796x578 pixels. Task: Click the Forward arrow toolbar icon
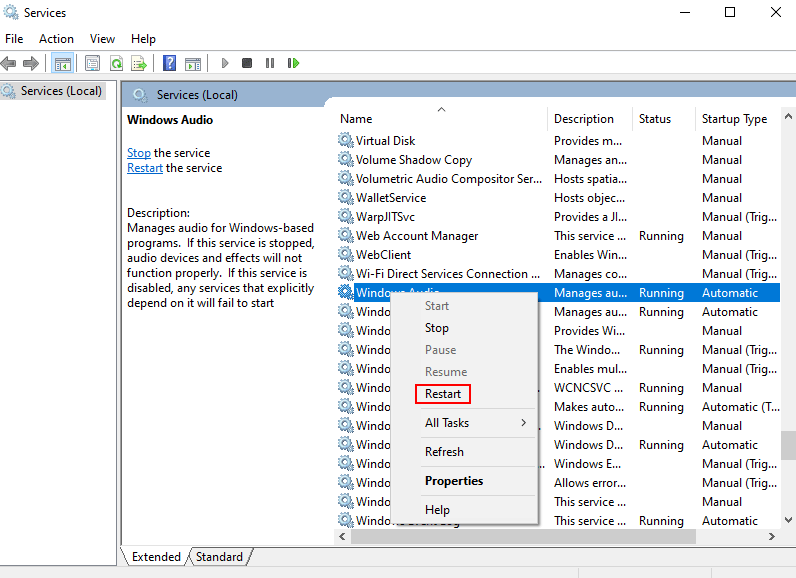[31, 63]
